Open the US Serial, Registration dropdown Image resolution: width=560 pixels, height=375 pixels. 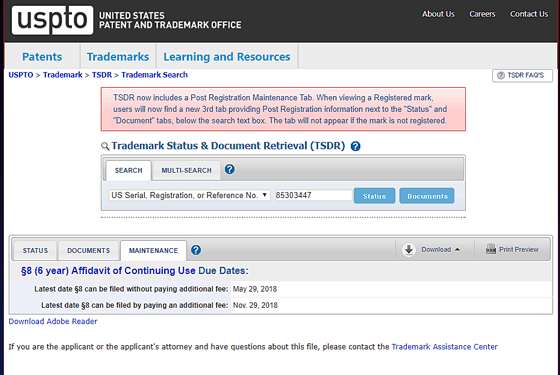click(x=189, y=195)
